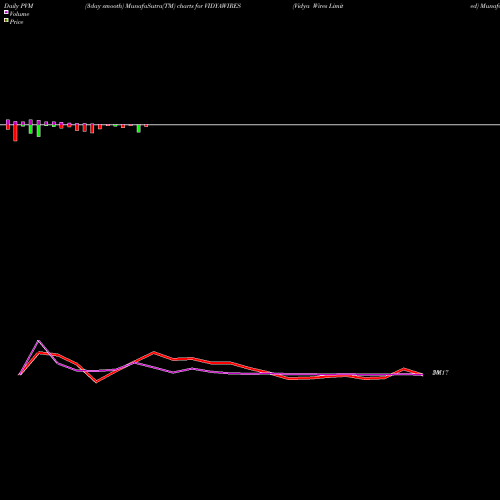Click the '(3day smooth) MunafaSutra(TM) charts for VIDYAWIRES' heading
The image size is (500, 500).
coord(163,6)
